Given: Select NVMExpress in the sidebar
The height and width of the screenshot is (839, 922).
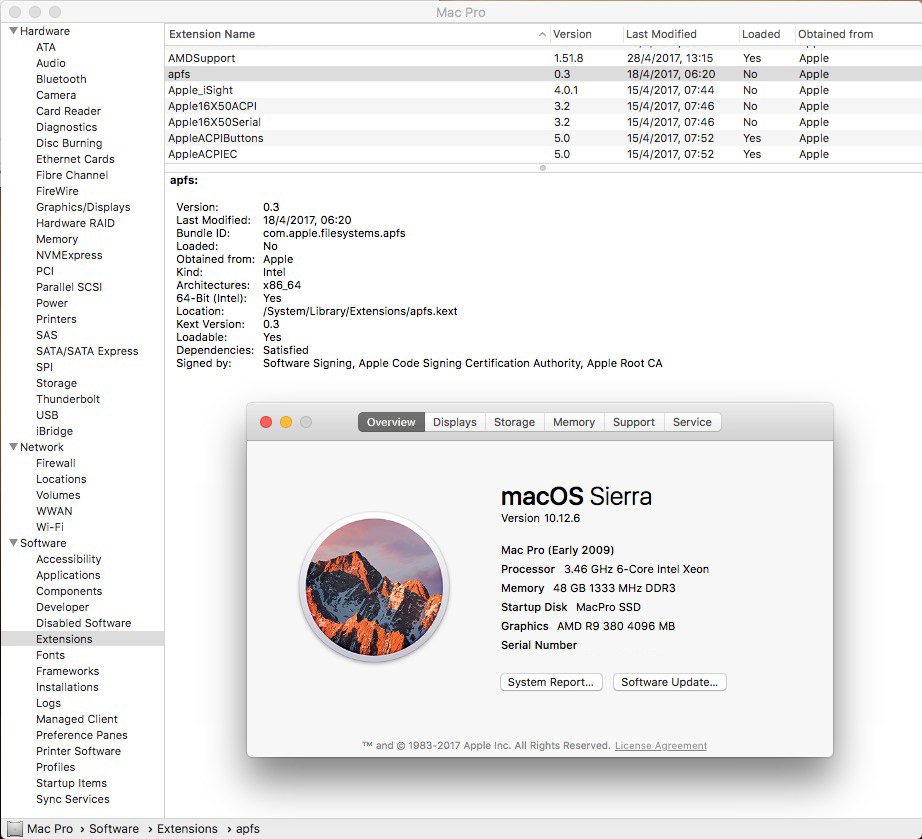Looking at the screenshot, I should click(x=69, y=255).
